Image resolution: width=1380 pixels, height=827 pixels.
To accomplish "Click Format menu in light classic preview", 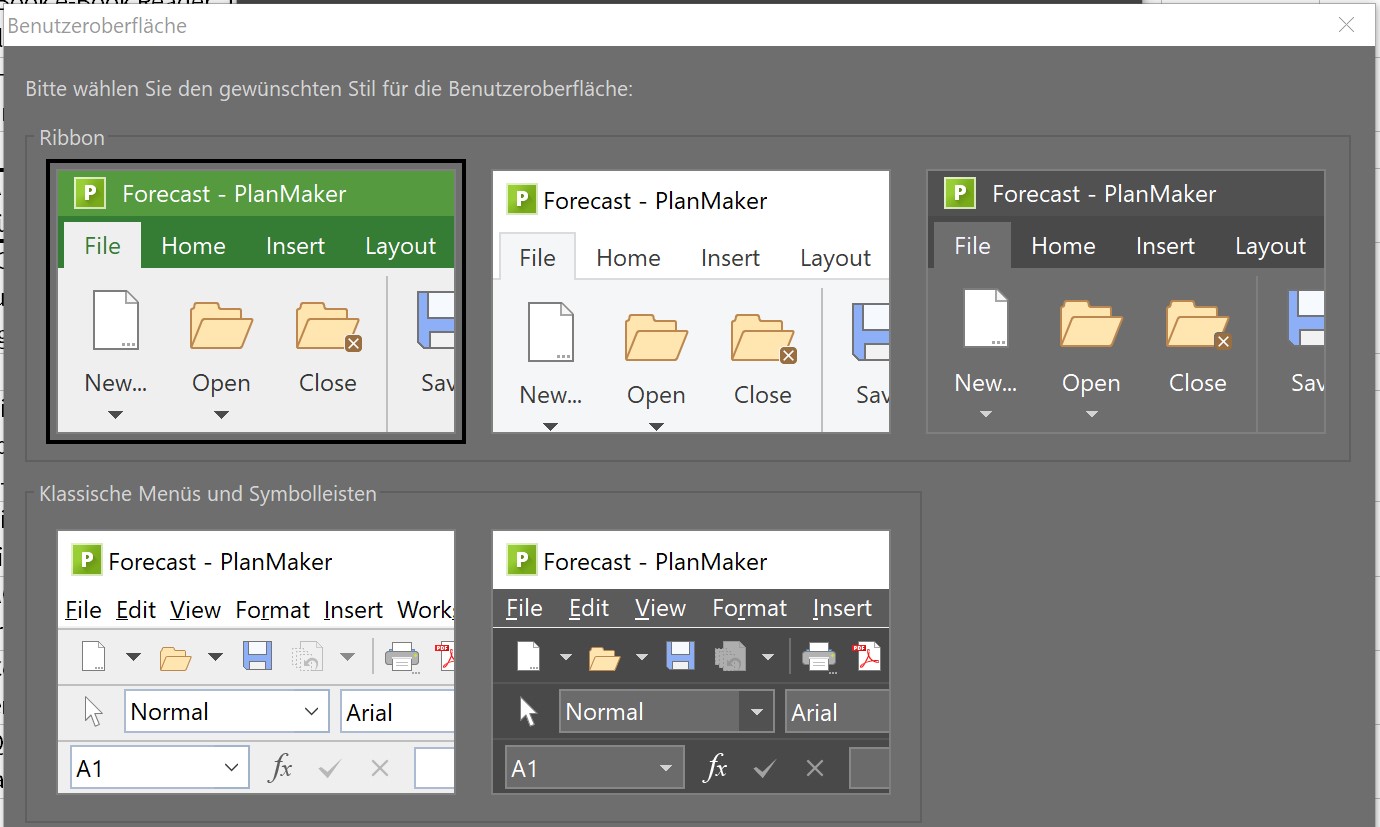I will [x=273, y=610].
